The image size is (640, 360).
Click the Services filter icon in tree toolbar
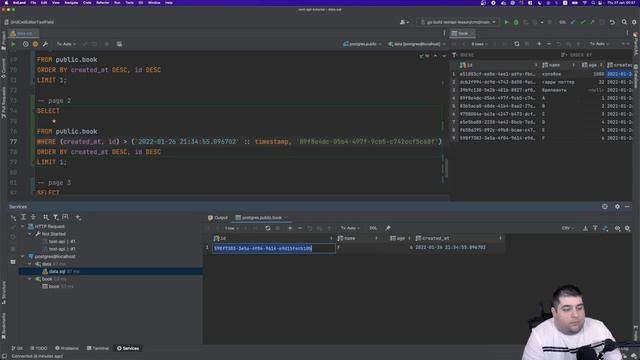(x=56, y=217)
